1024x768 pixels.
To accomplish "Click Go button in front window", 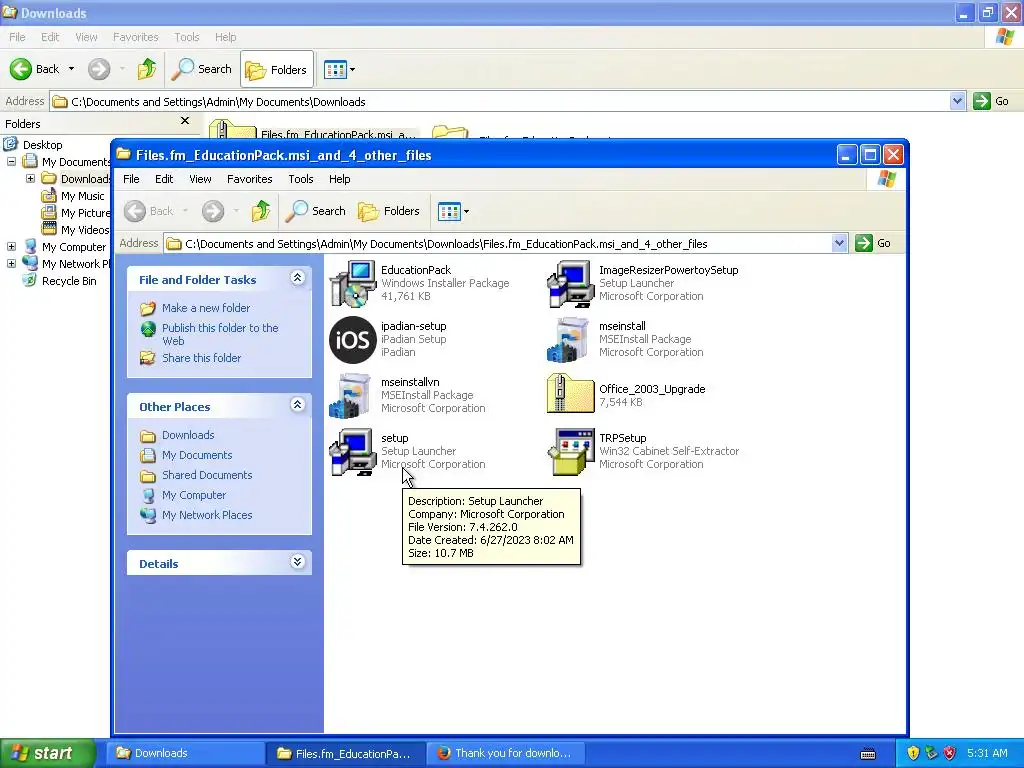I will 873,244.
